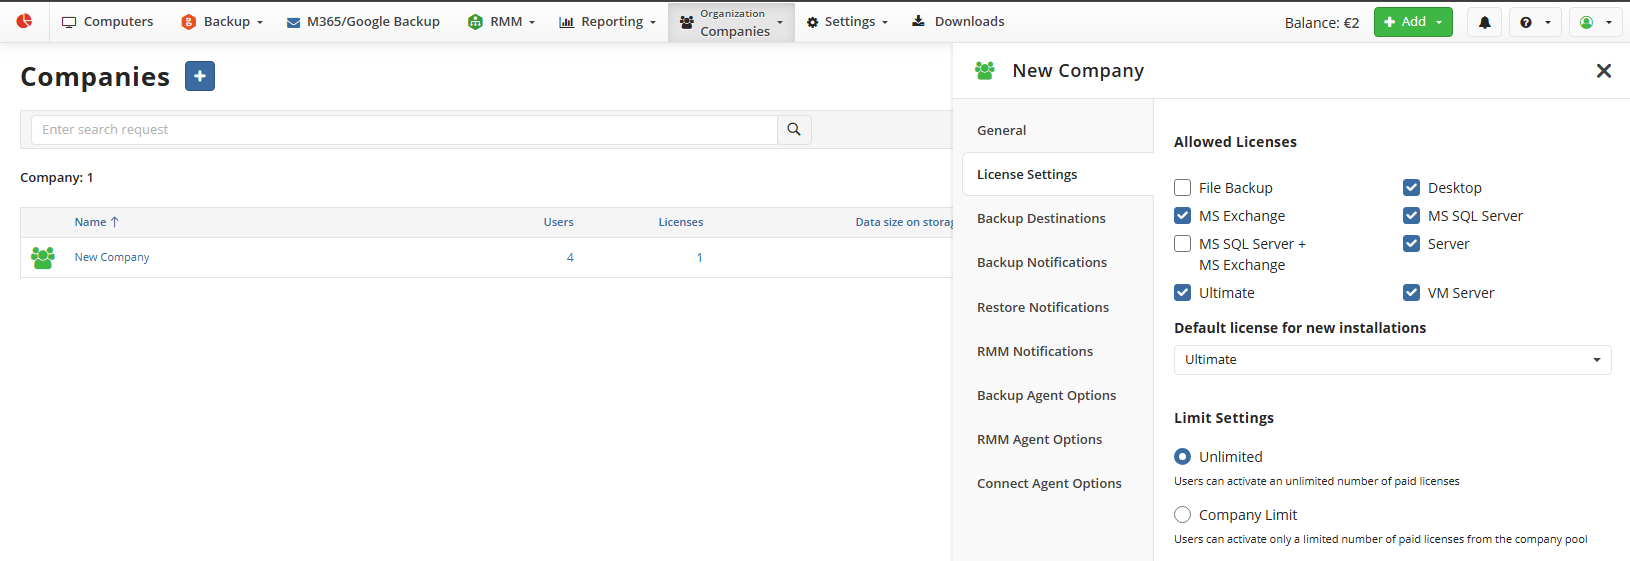
Task: Click the company search input field
Action: point(404,129)
